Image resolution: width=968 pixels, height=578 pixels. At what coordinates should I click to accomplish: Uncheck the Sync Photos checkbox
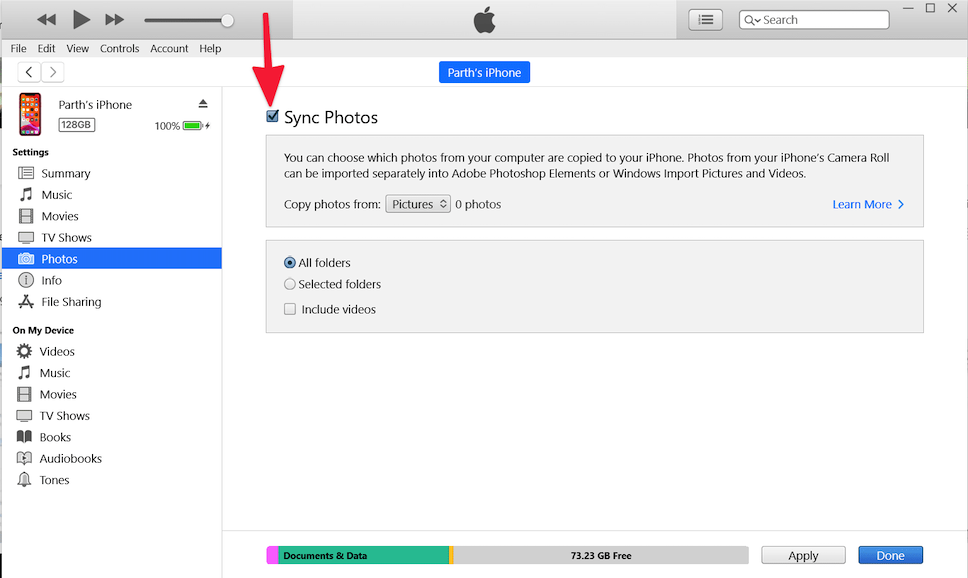point(273,117)
